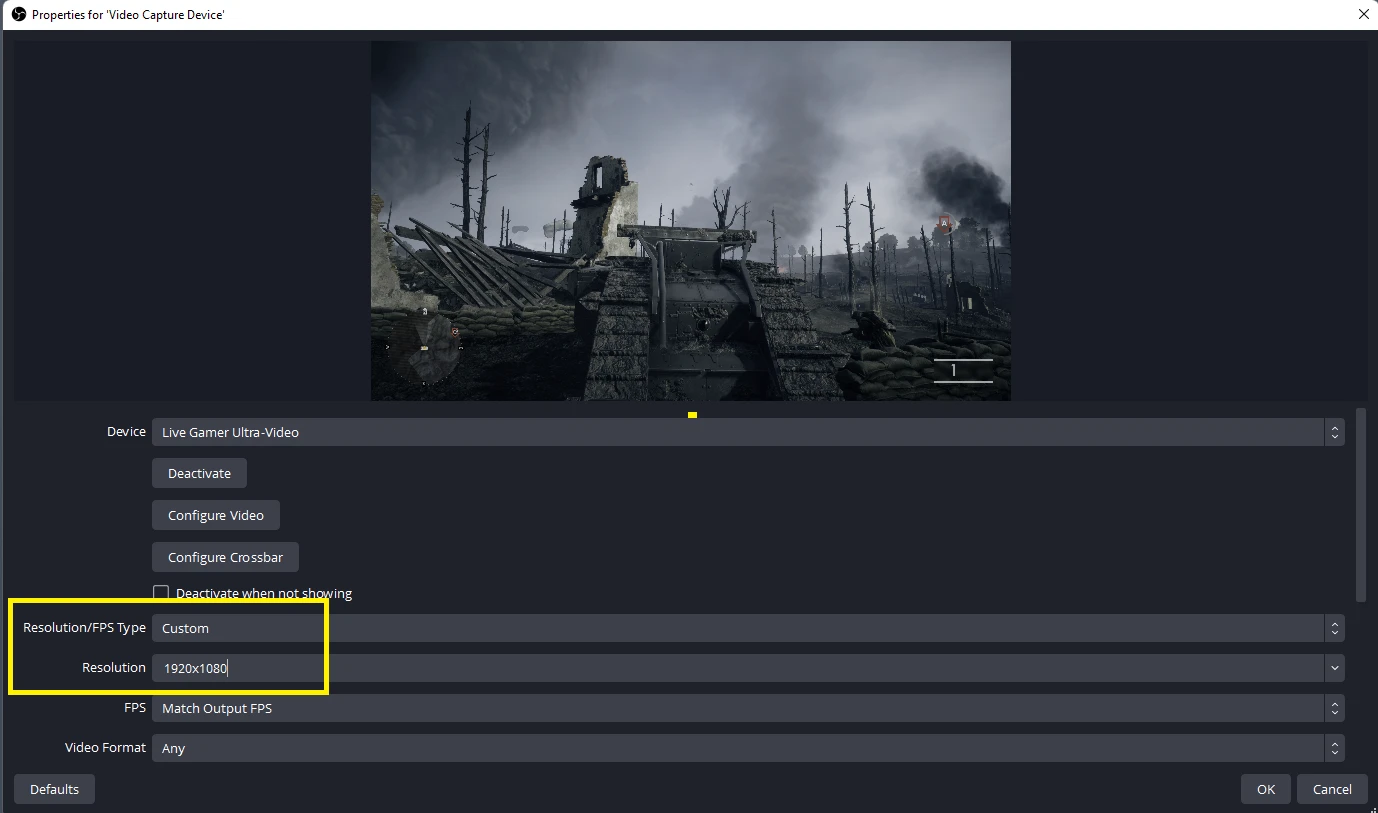Confirm changes with OK button
Image resolution: width=1378 pixels, height=813 pixels.
pos(1266,789)
